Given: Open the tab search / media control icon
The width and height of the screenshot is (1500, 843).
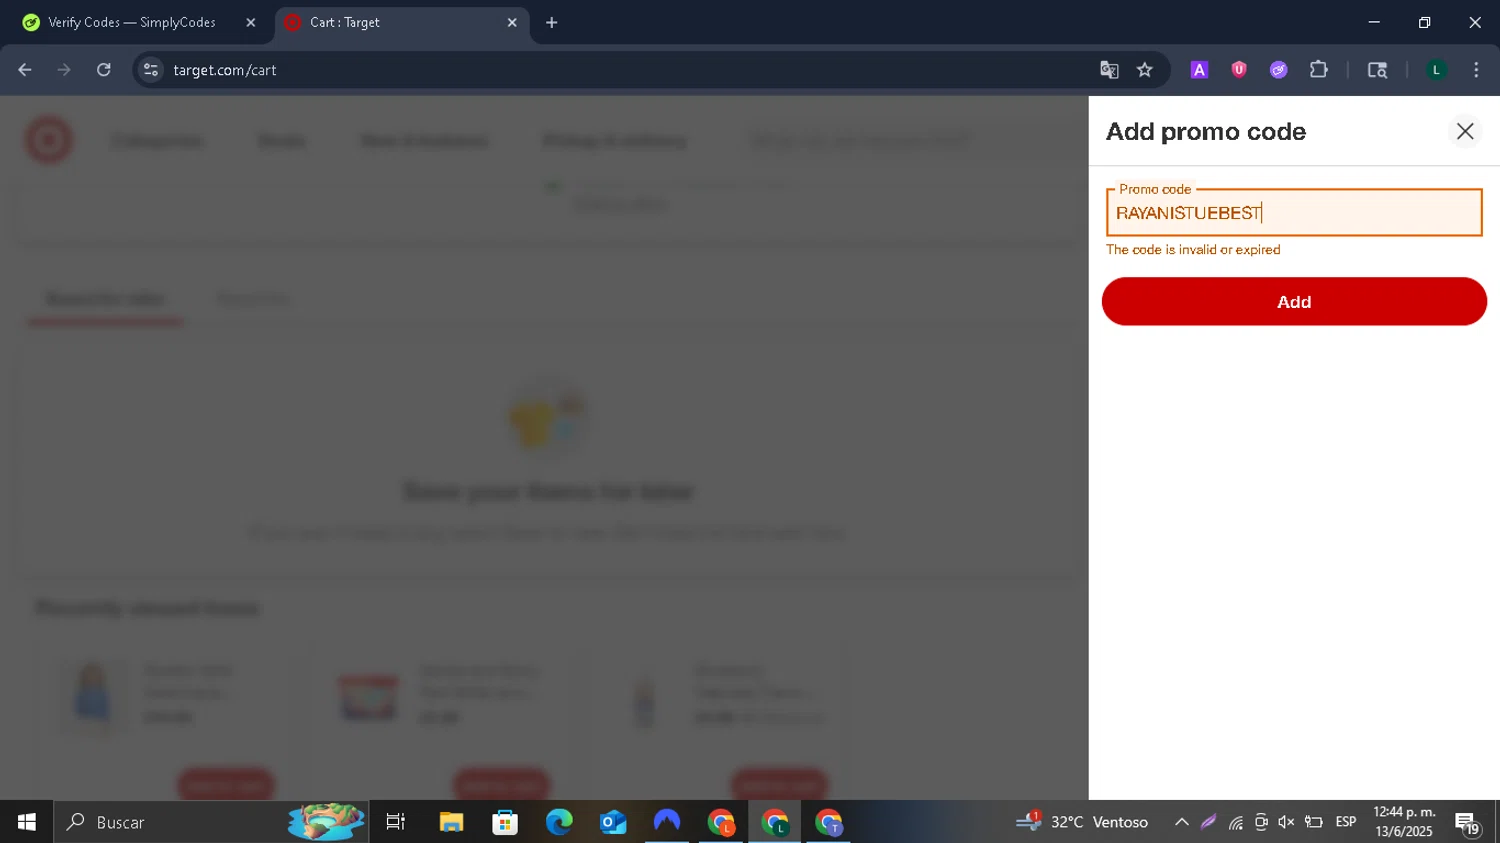Looking at the screenshot, I should click(1377, 70).
